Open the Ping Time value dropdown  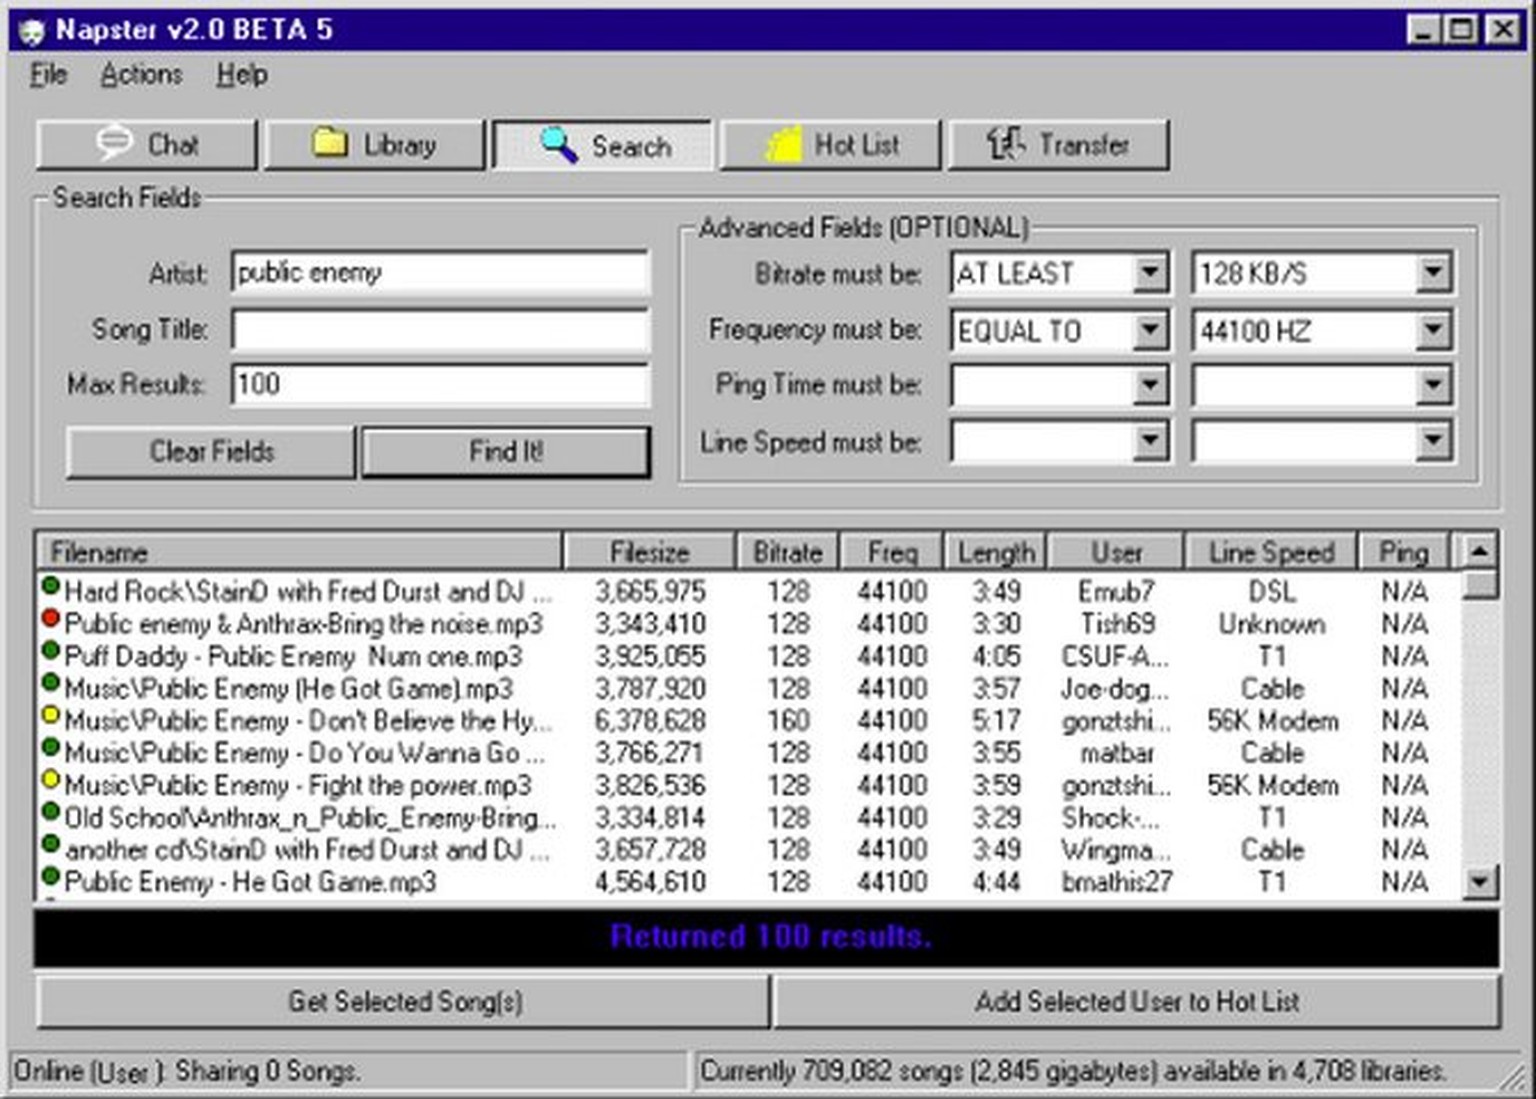pyautogui.click(x=1433, y=385)
